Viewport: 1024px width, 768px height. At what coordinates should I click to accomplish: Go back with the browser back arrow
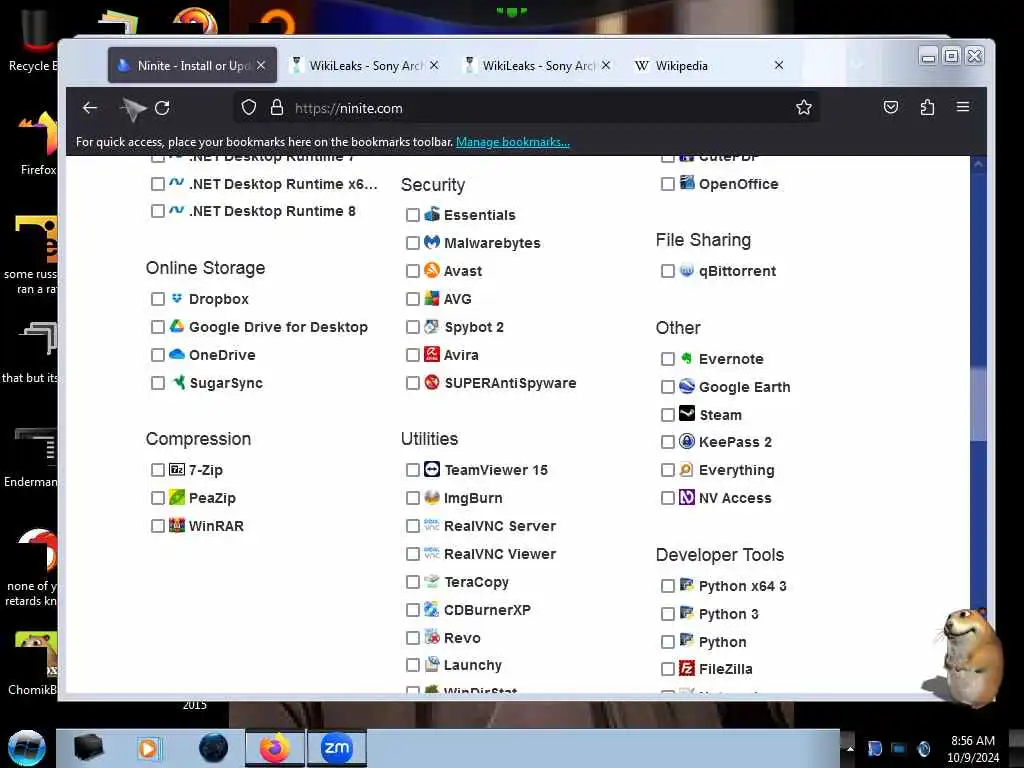point(90,108)
